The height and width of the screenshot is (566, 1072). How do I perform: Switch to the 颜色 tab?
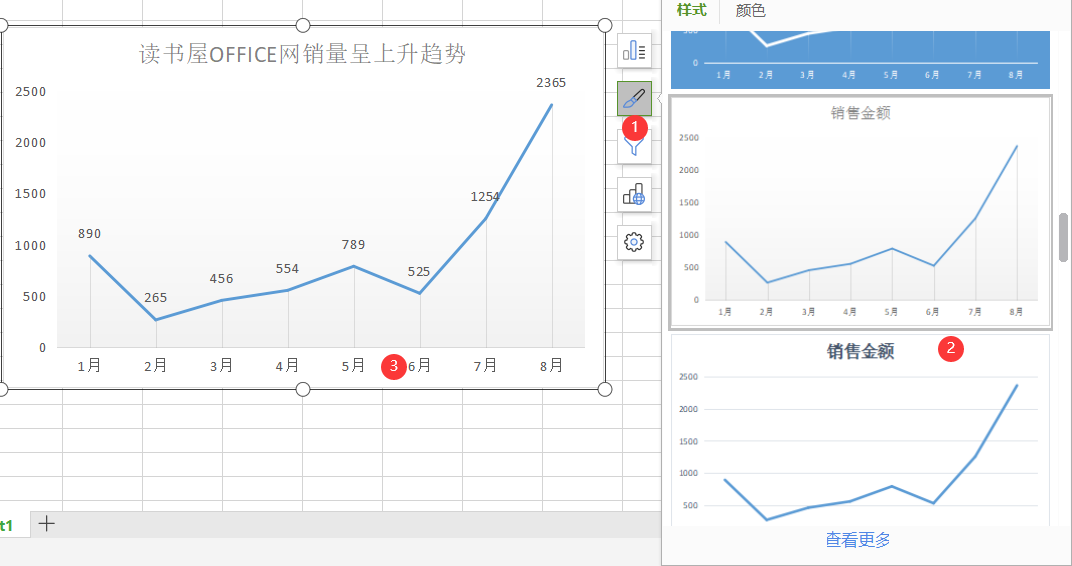click(x=750, y=11)
